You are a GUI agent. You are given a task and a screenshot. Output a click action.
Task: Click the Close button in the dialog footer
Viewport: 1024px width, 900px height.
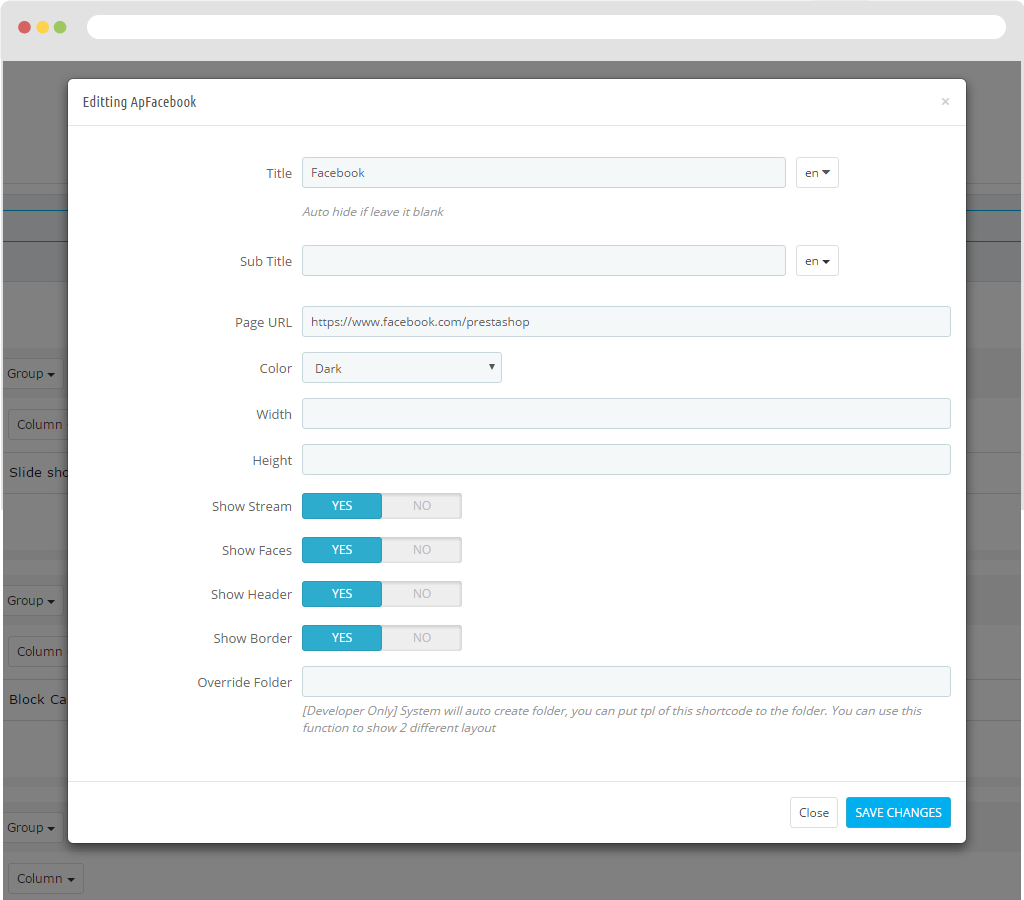click(x=814, y=812)
